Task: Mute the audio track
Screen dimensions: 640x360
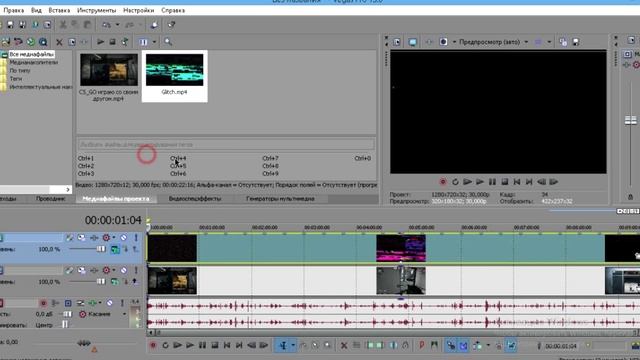Action: click(109, 303)
